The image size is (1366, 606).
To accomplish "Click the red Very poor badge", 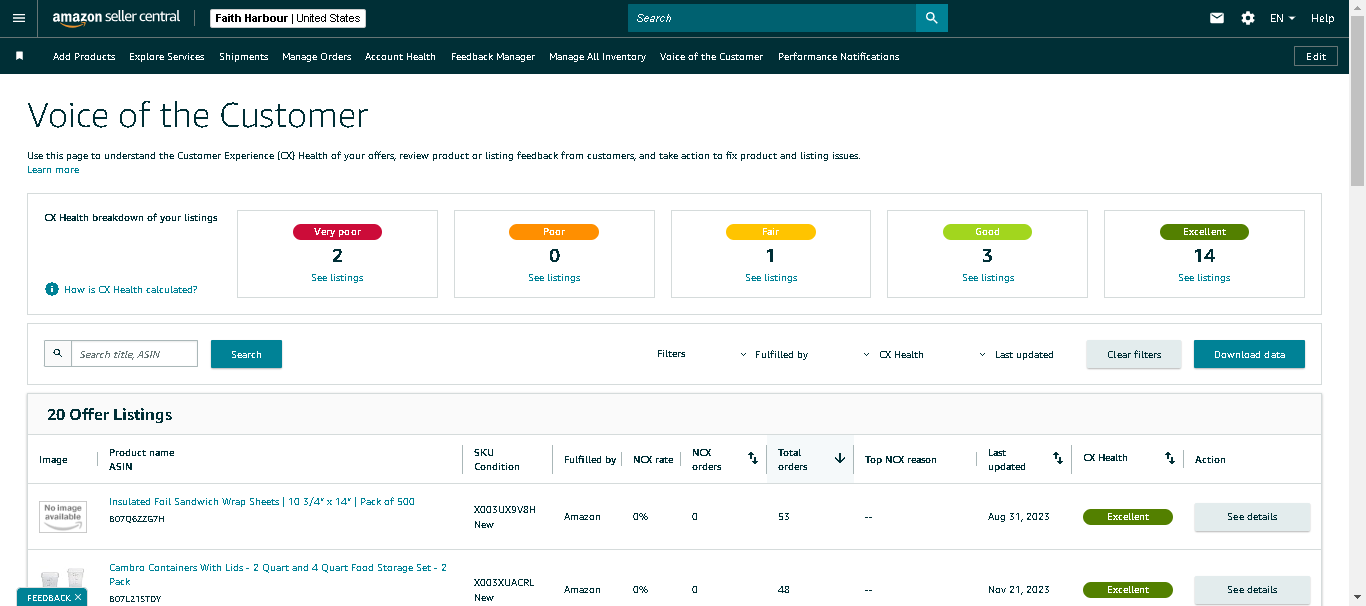I will click(337, 232).
